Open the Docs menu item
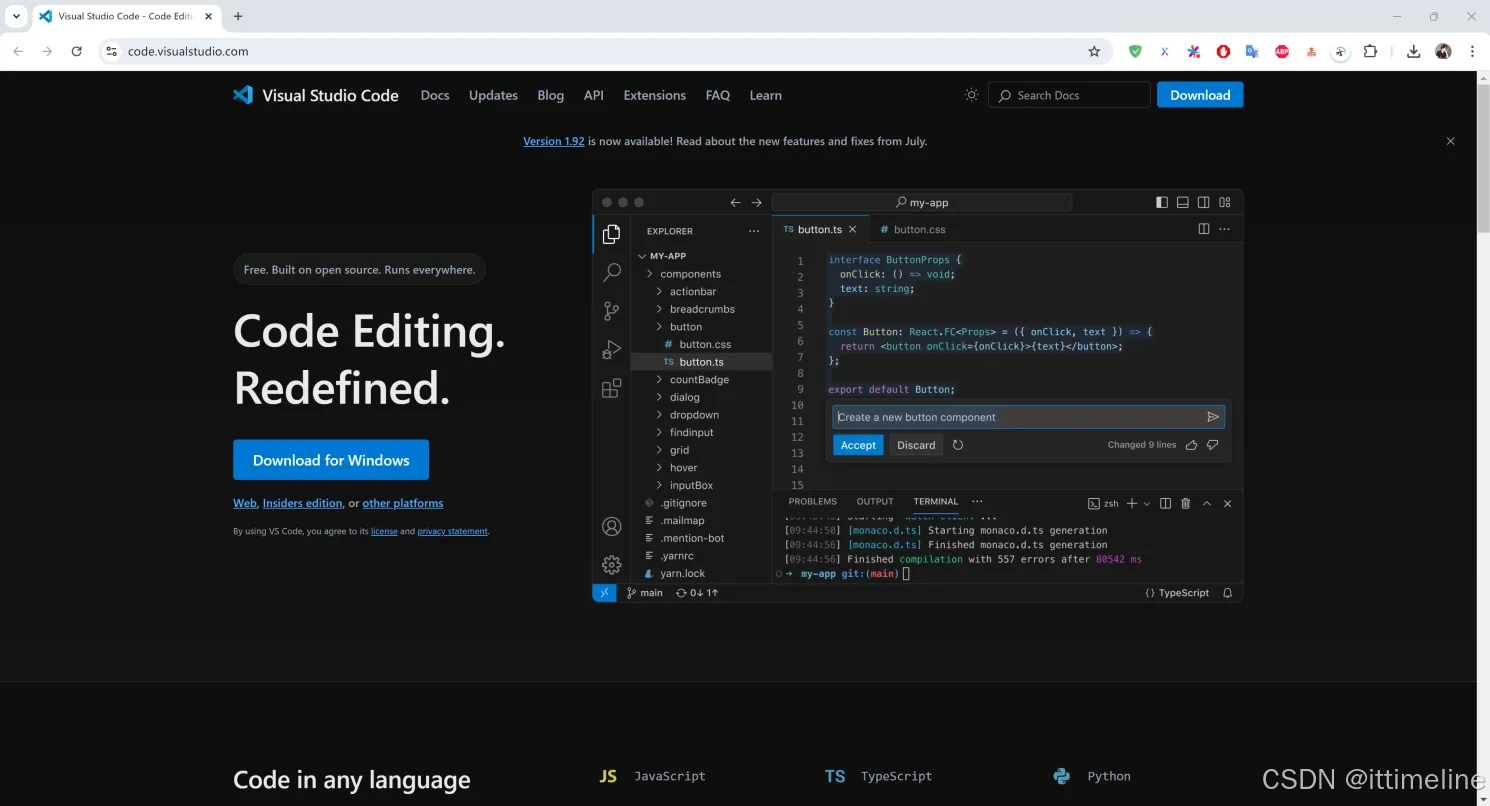1490x806 pixels. point(435,95)
